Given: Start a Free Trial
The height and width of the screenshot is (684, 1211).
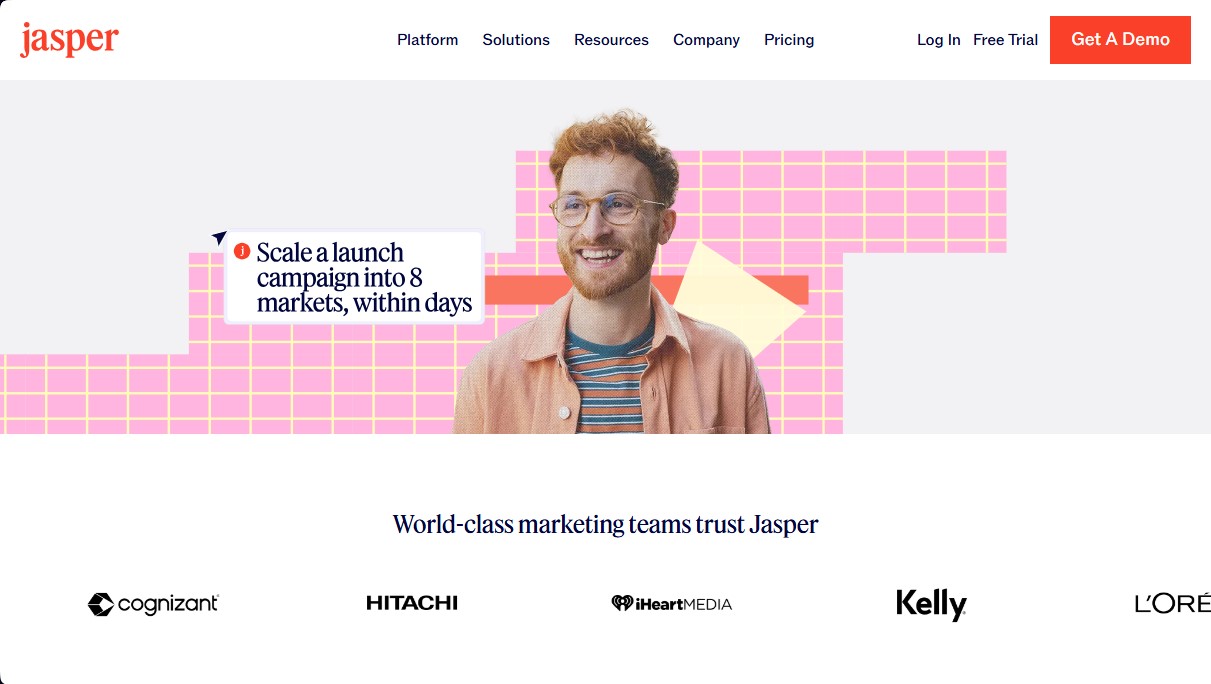Looking at the screenshot, I should click(x=1006, y=40).
